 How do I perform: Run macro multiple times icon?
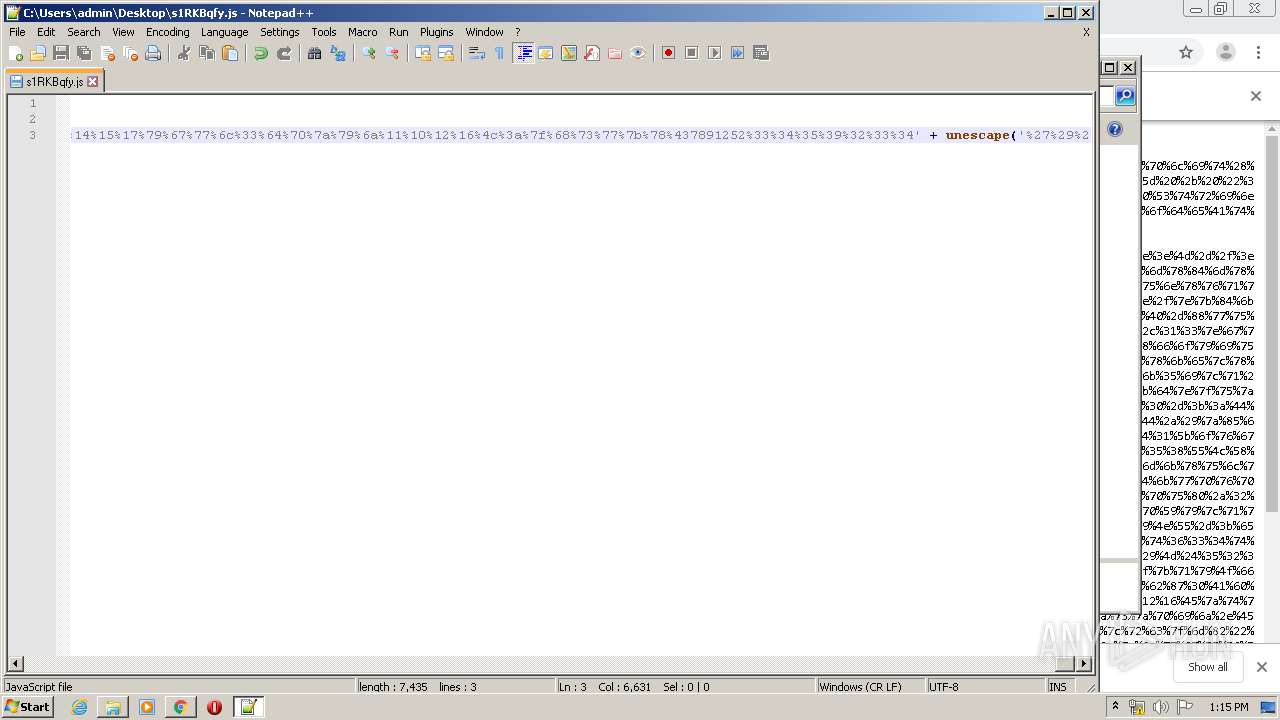737,53
